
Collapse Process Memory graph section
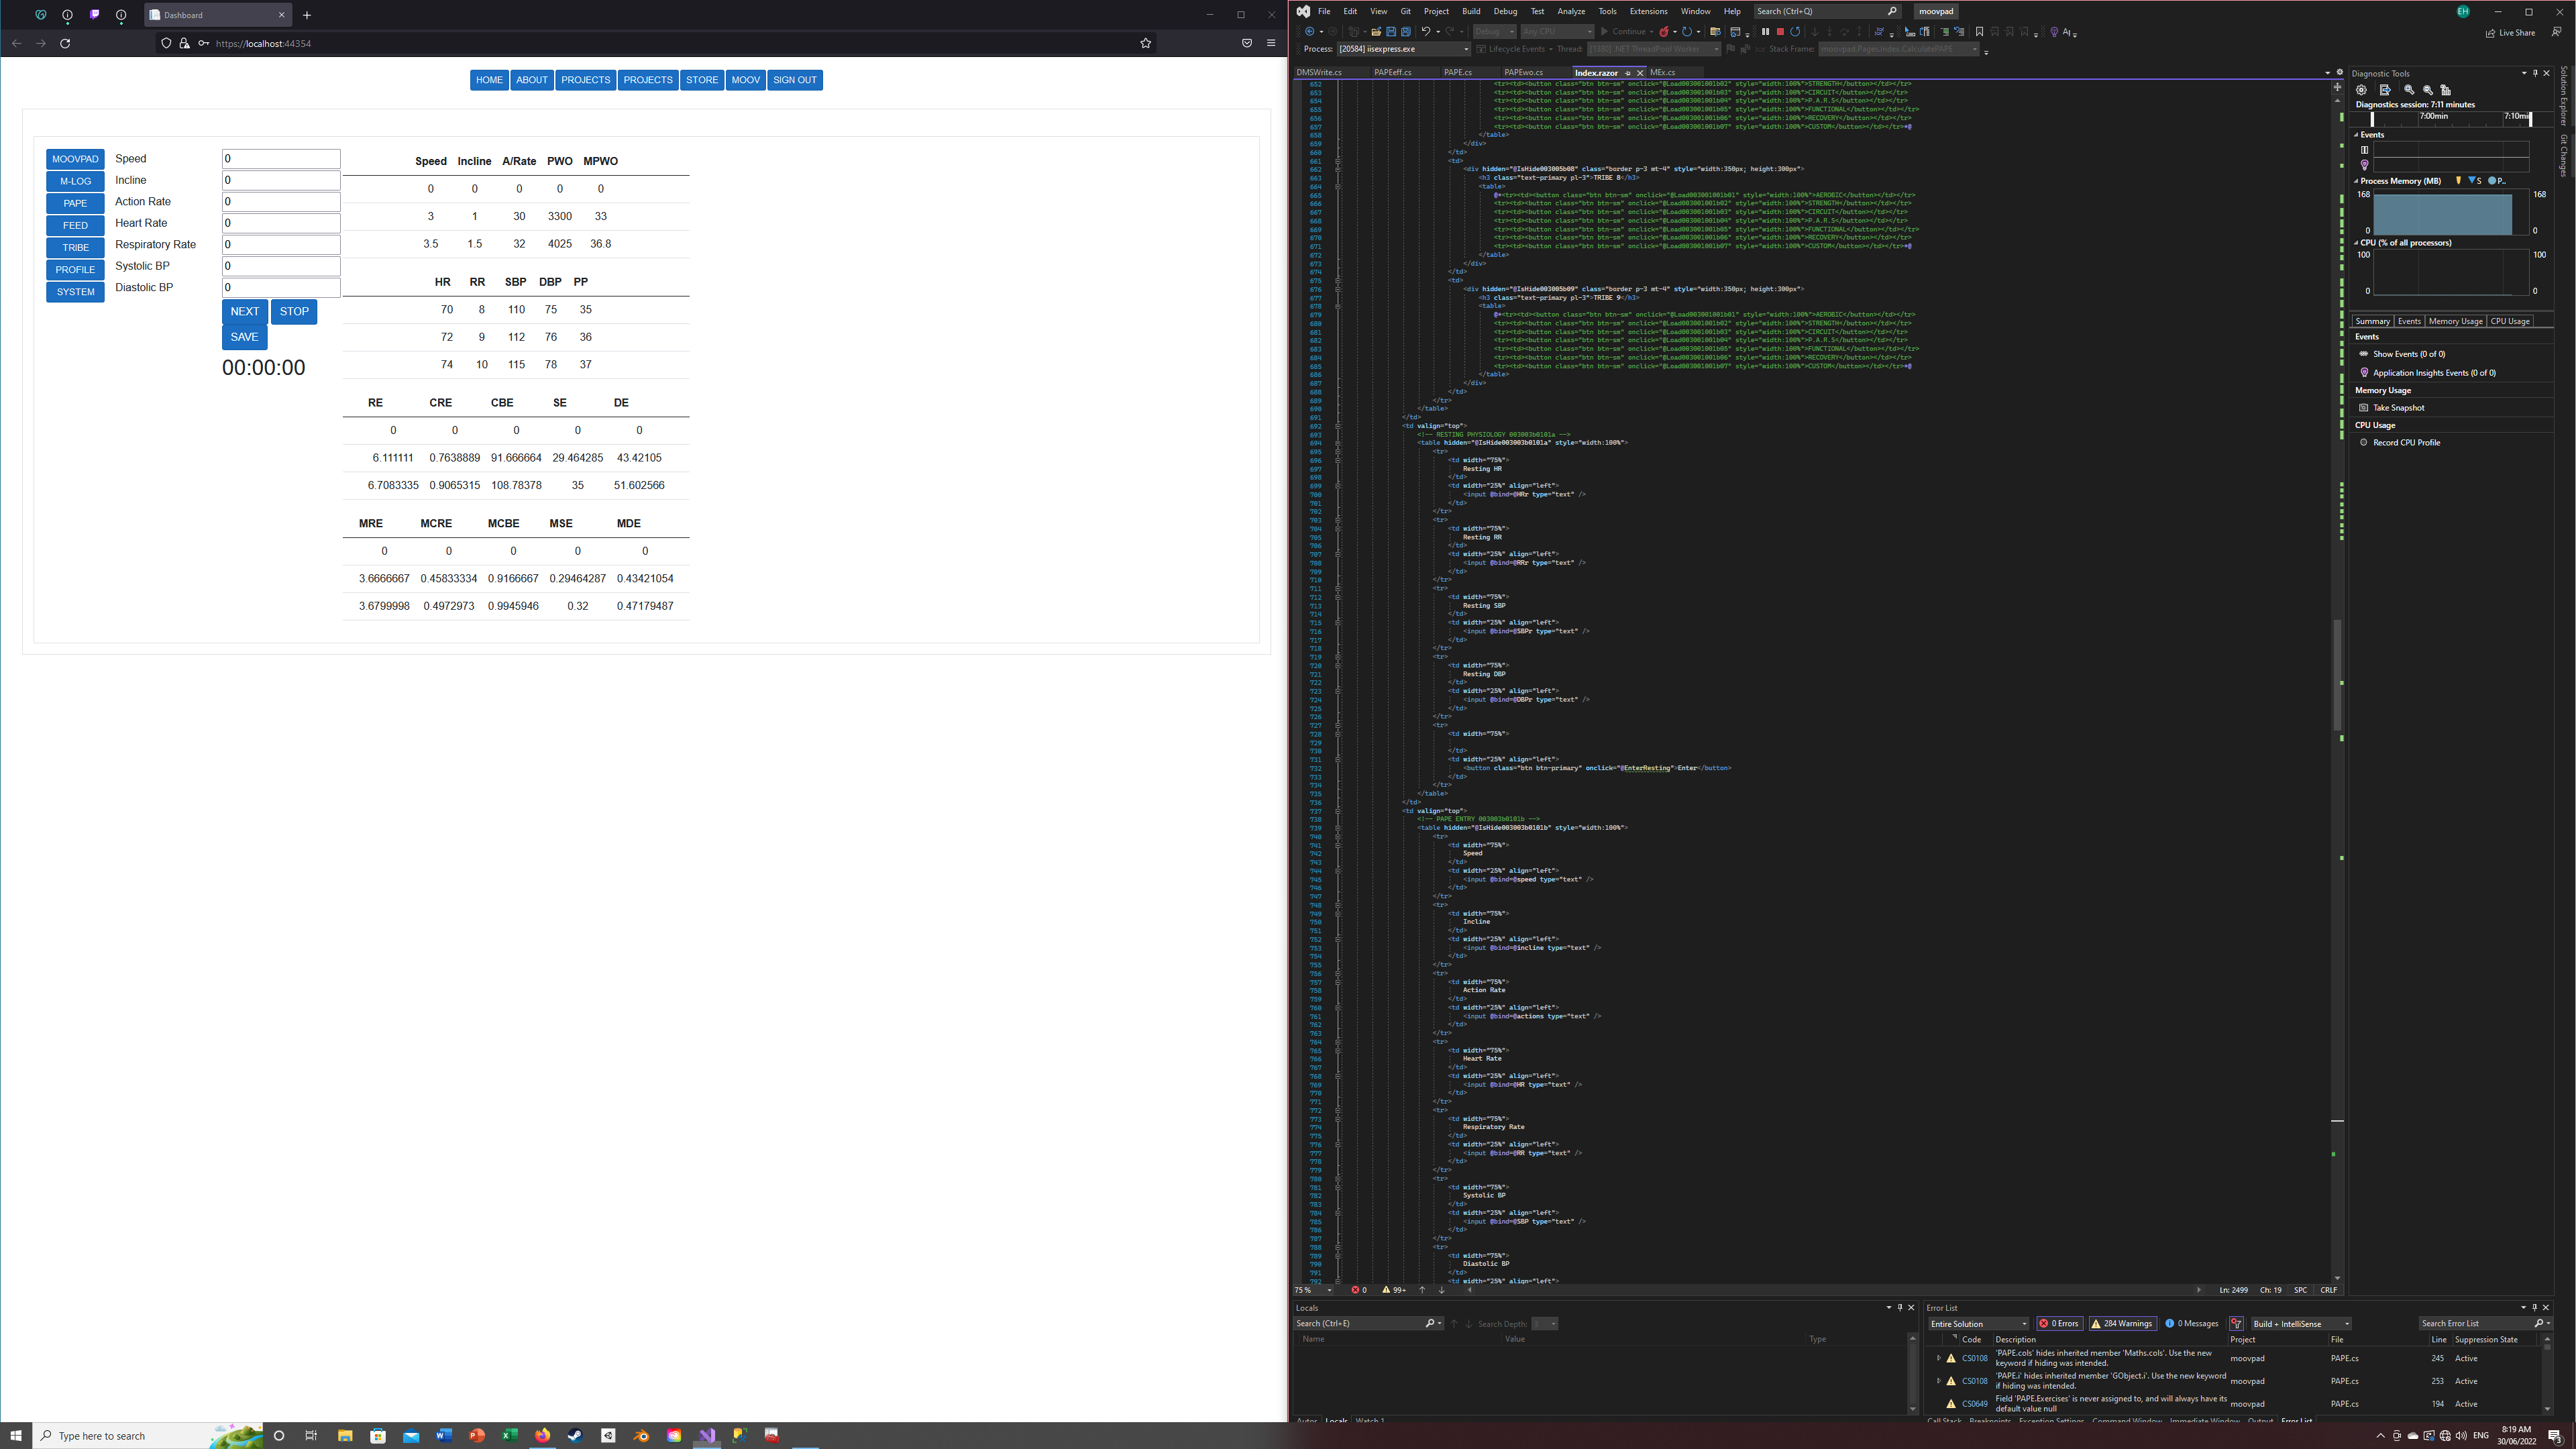pos(2356,181)
